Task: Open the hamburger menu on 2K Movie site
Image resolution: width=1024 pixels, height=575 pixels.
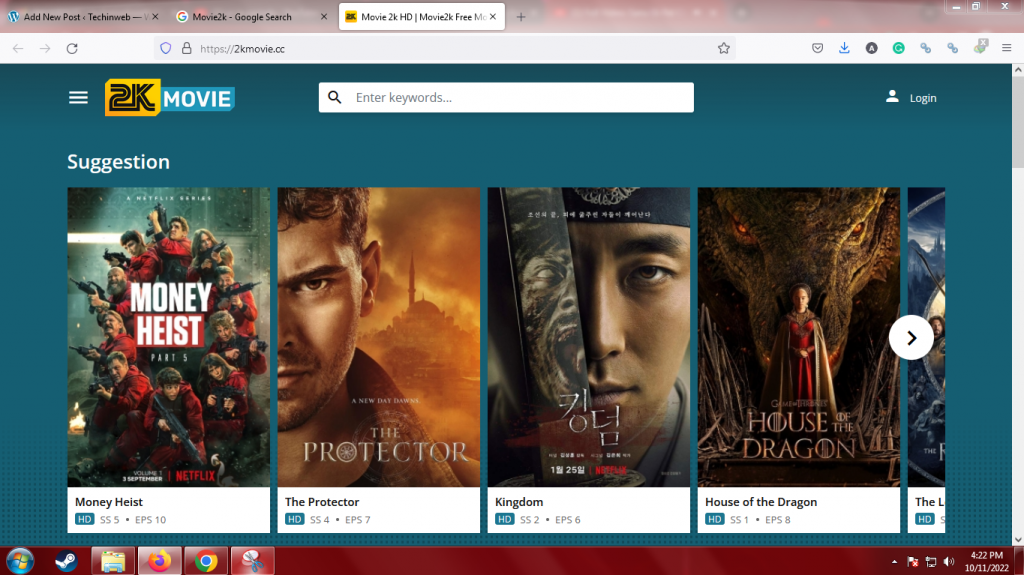Action: (x=78, y=97)
